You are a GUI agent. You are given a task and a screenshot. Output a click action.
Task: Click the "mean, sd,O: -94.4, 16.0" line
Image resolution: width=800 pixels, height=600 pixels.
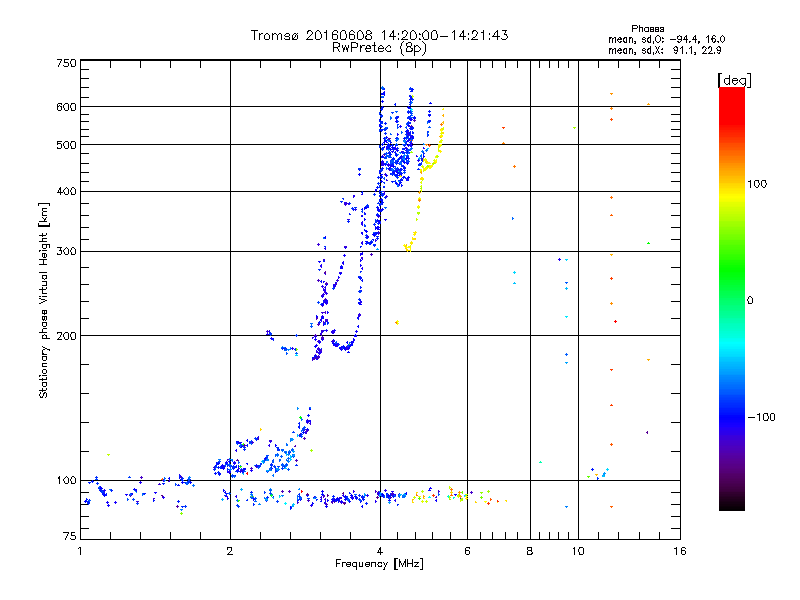(666, 39)
